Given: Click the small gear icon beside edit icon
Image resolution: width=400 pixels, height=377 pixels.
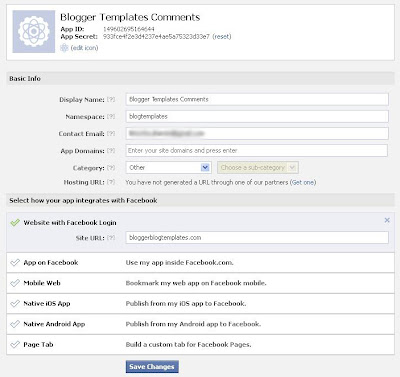Looking at the screenshot, I should (x=64, y=48).
